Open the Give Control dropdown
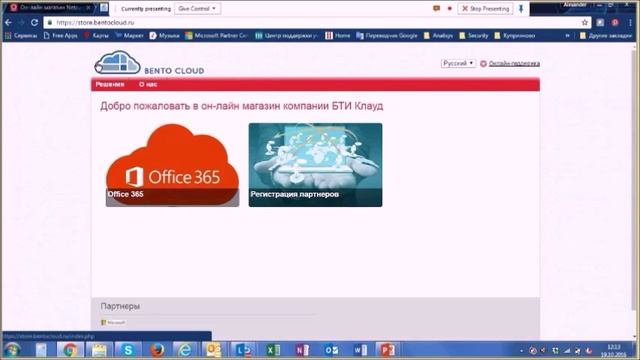640x360 pixels. (x=198, y=9)
